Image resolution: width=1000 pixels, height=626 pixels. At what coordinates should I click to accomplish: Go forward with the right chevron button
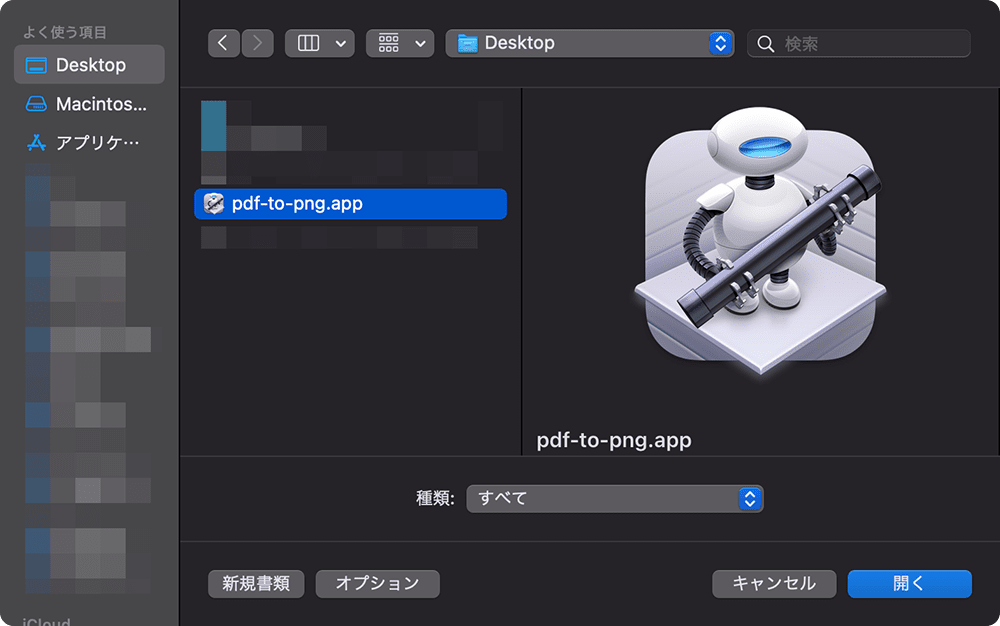tap(258, 43)
